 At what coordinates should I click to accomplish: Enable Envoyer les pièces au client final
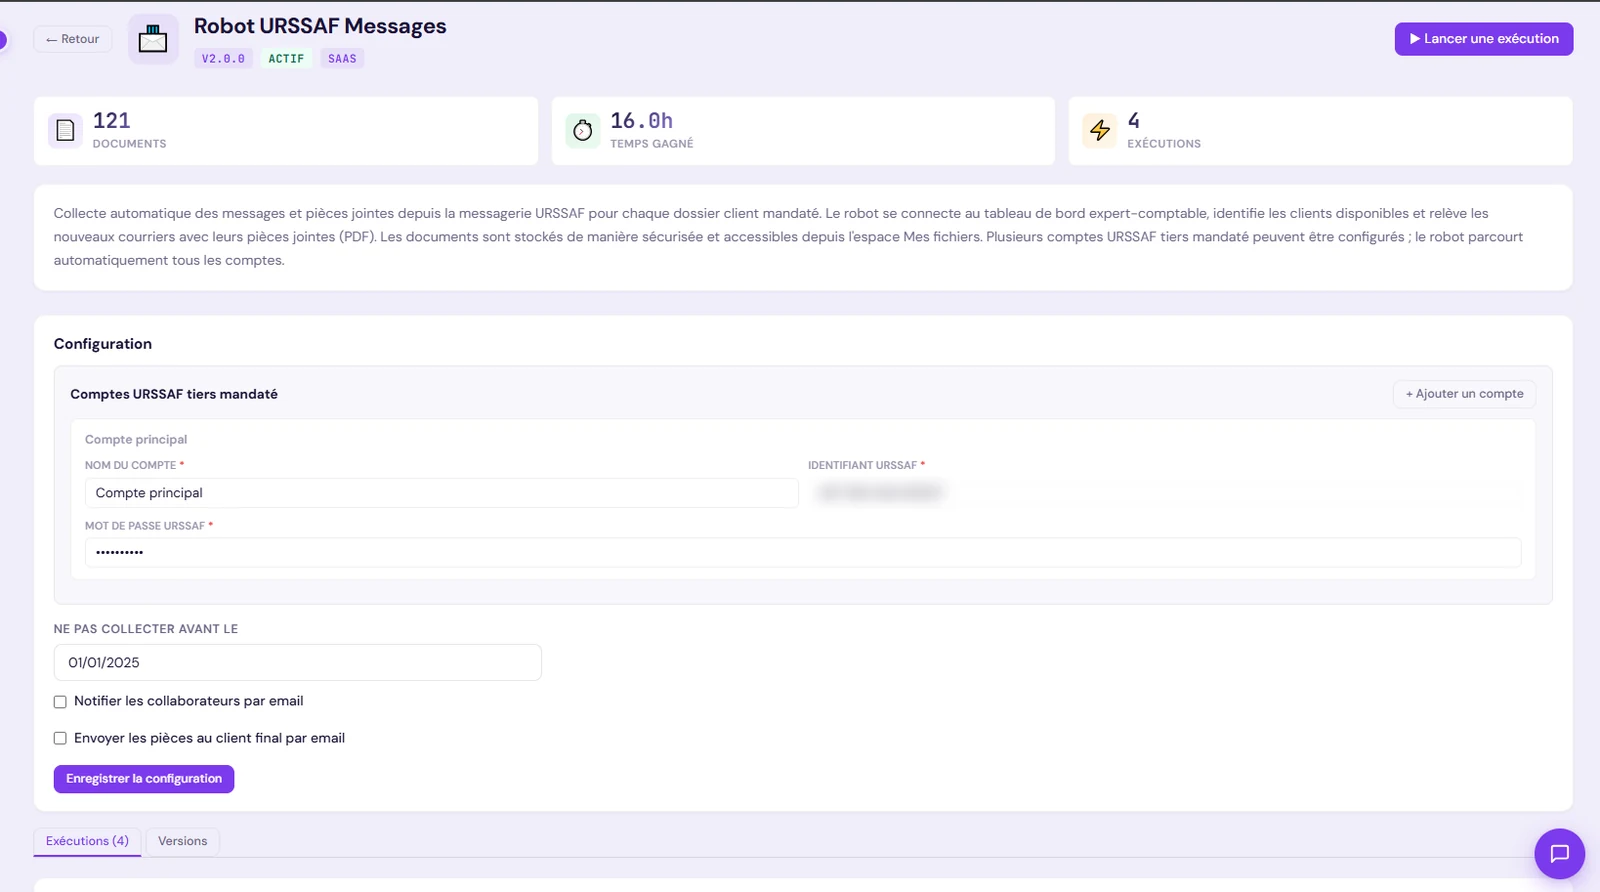pos(60,739)
